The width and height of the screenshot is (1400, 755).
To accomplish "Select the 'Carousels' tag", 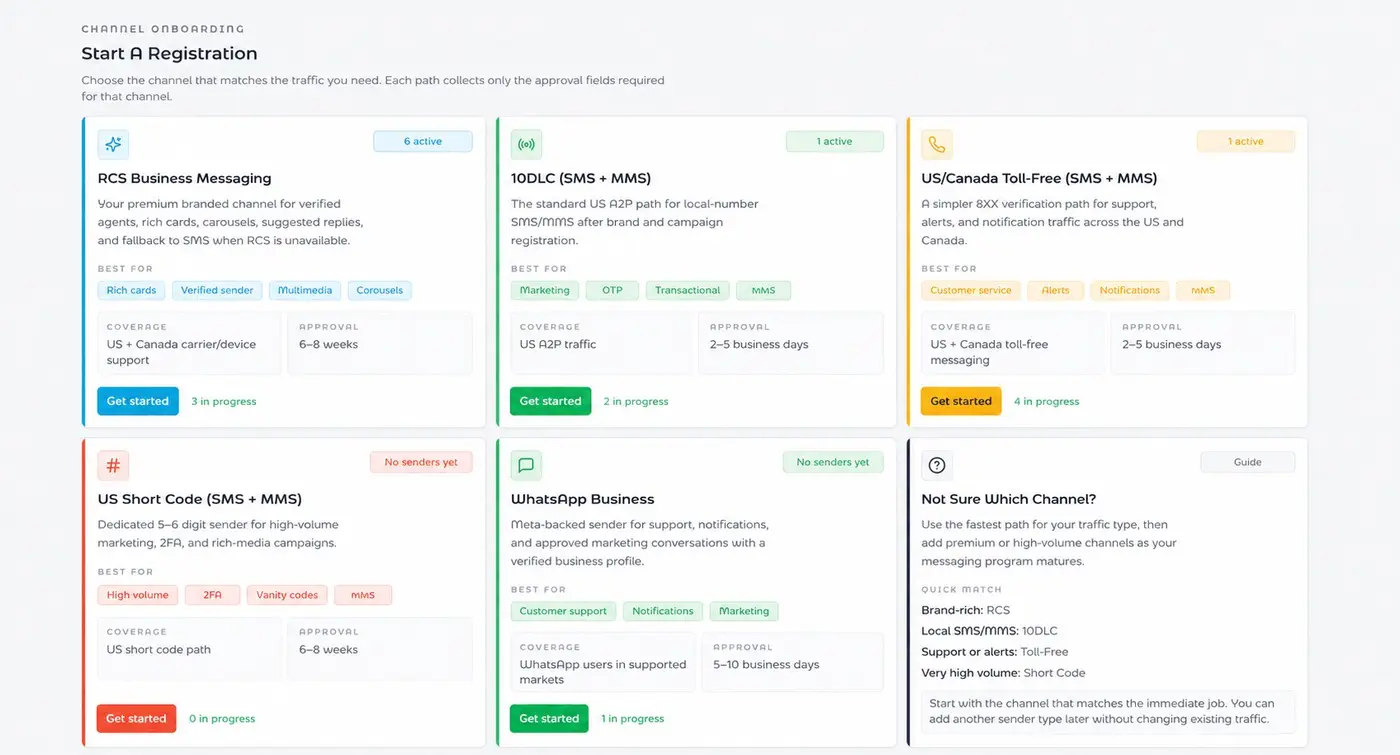I will (x=380, y=290).
